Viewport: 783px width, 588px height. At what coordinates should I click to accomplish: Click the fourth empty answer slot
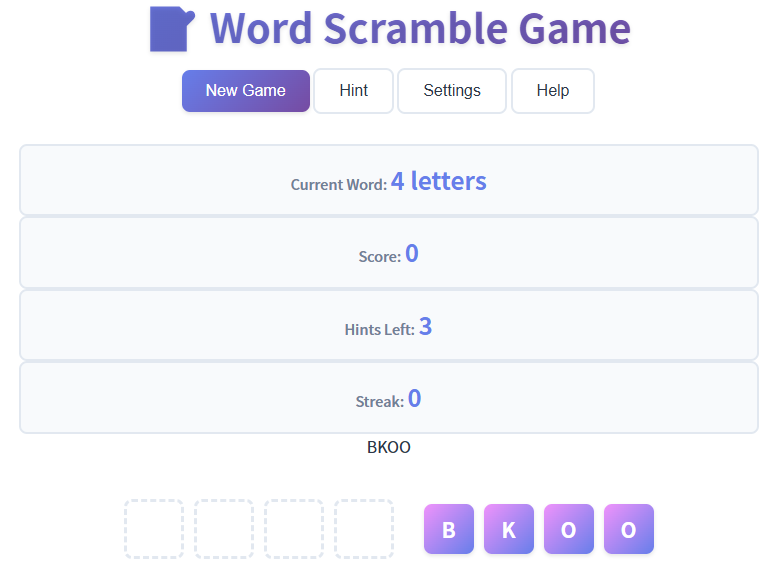click(364, 529)
